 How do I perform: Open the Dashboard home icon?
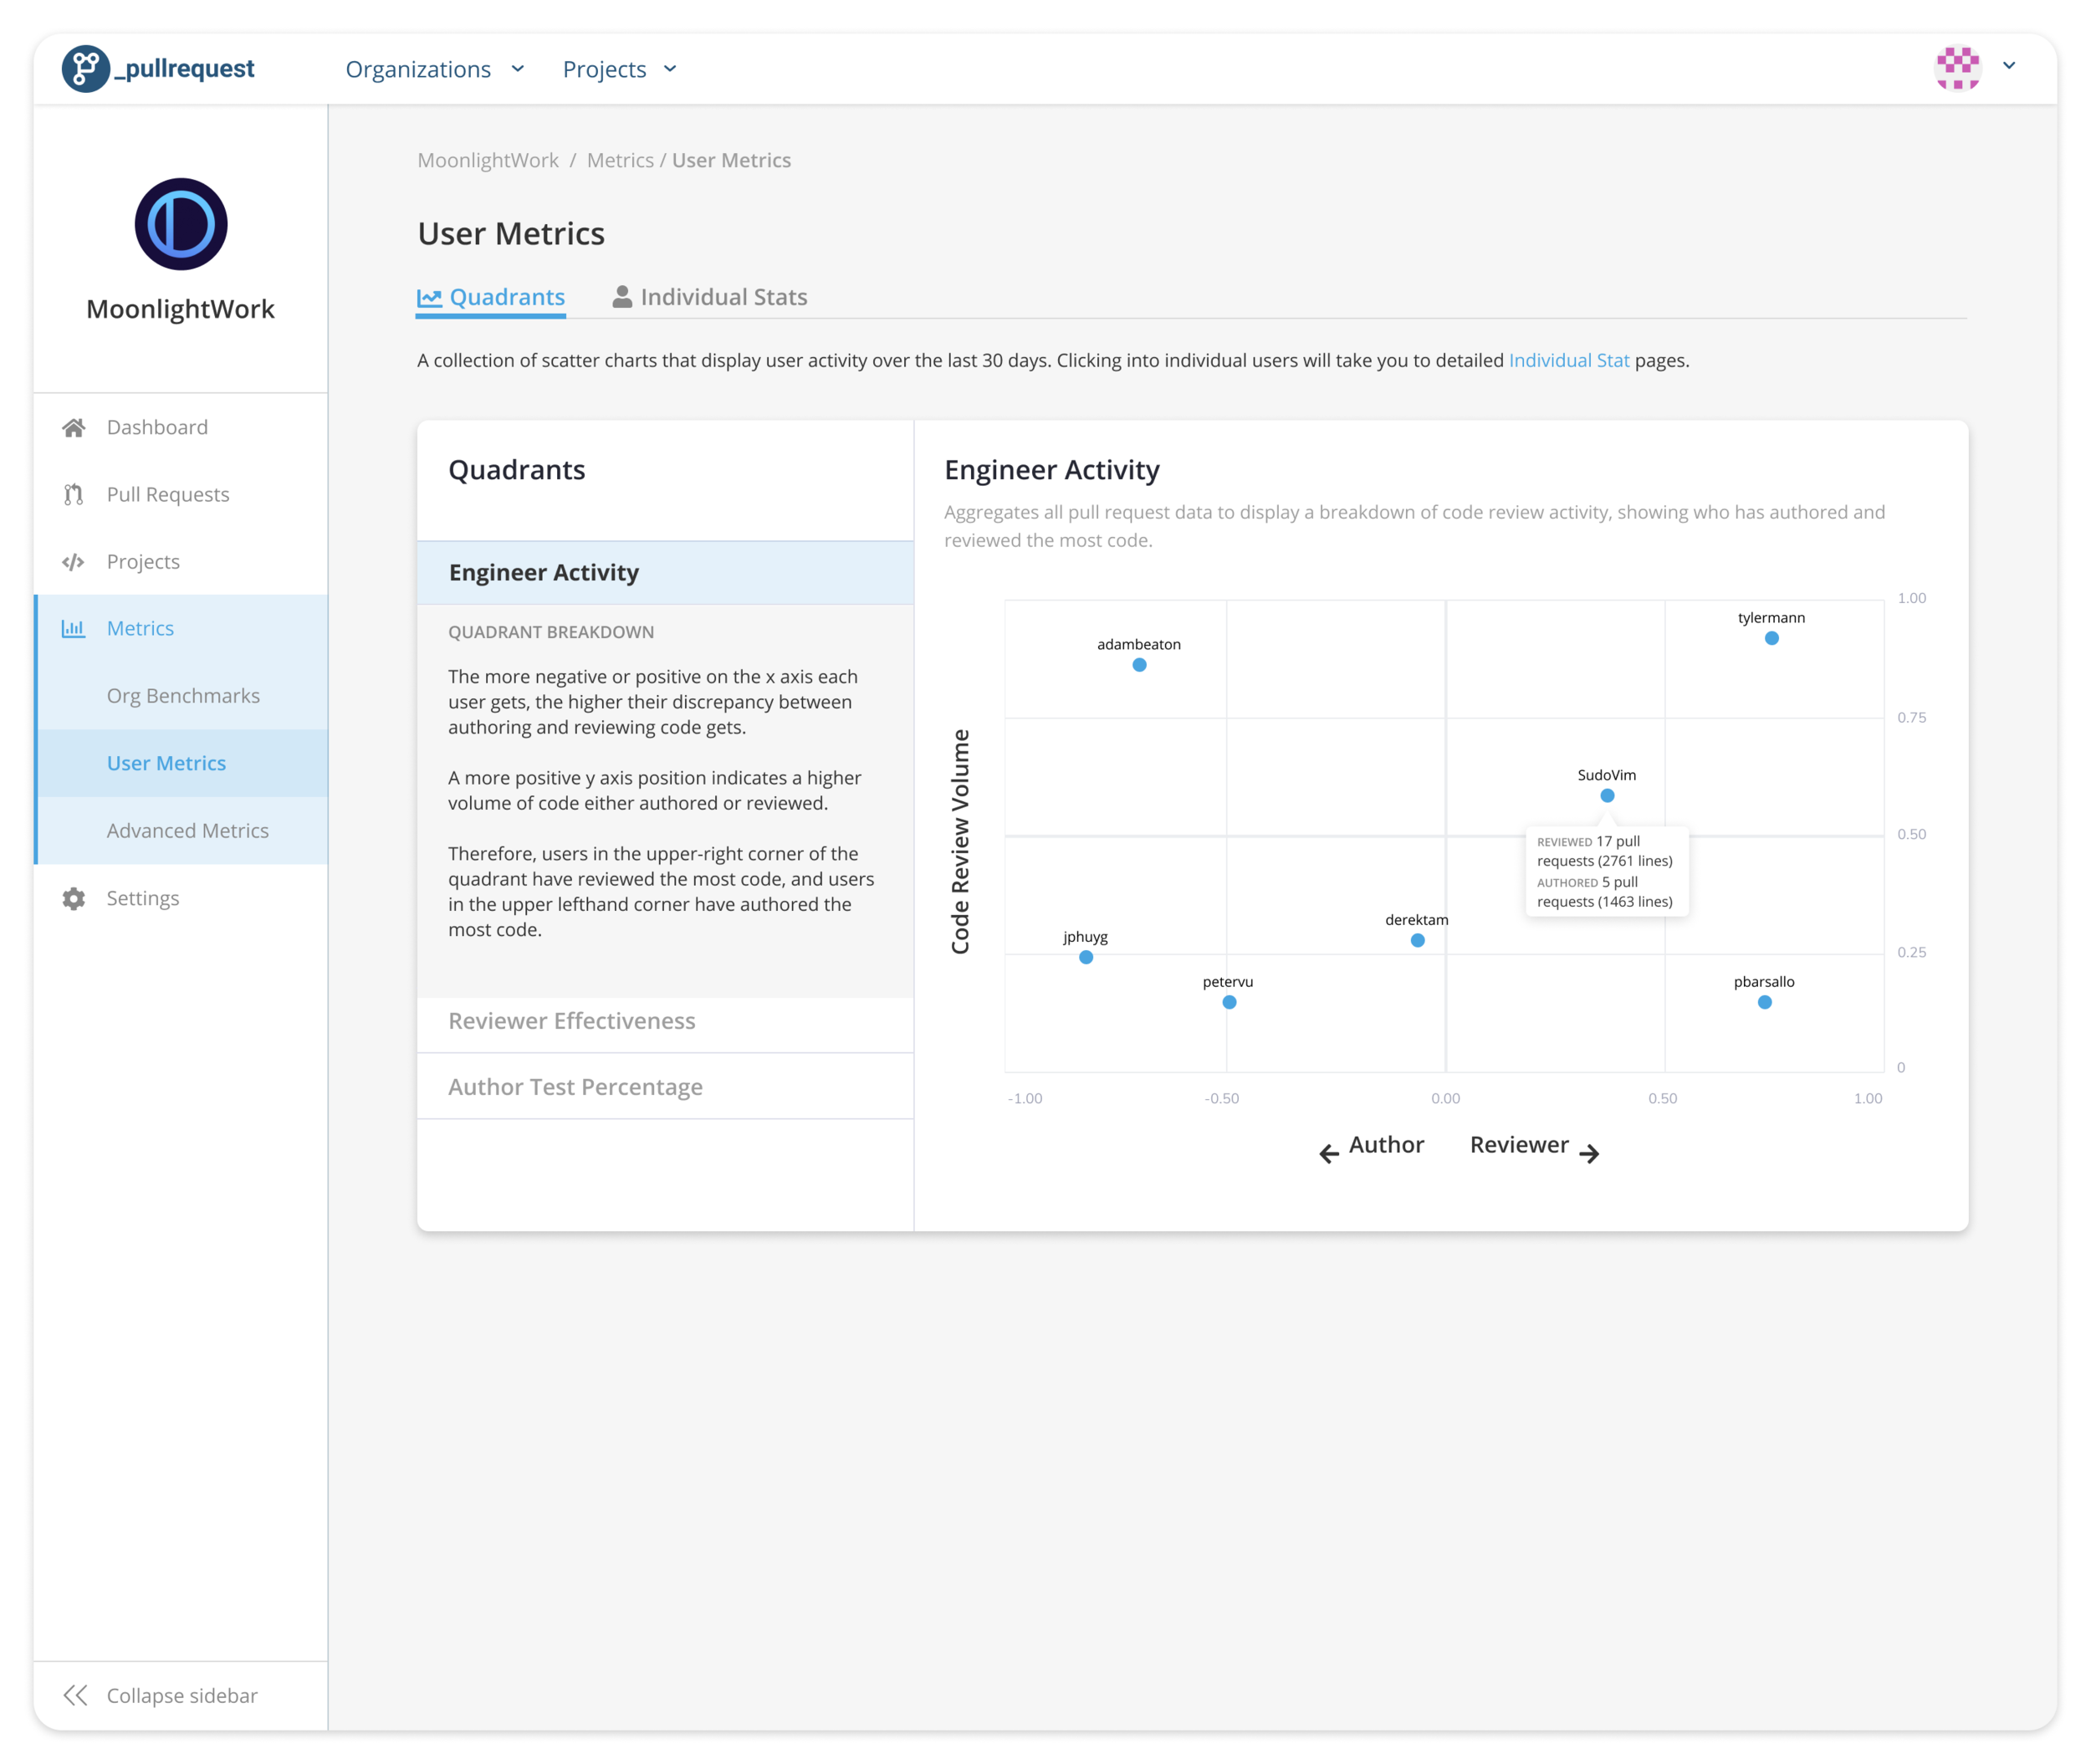pos(74,428)
